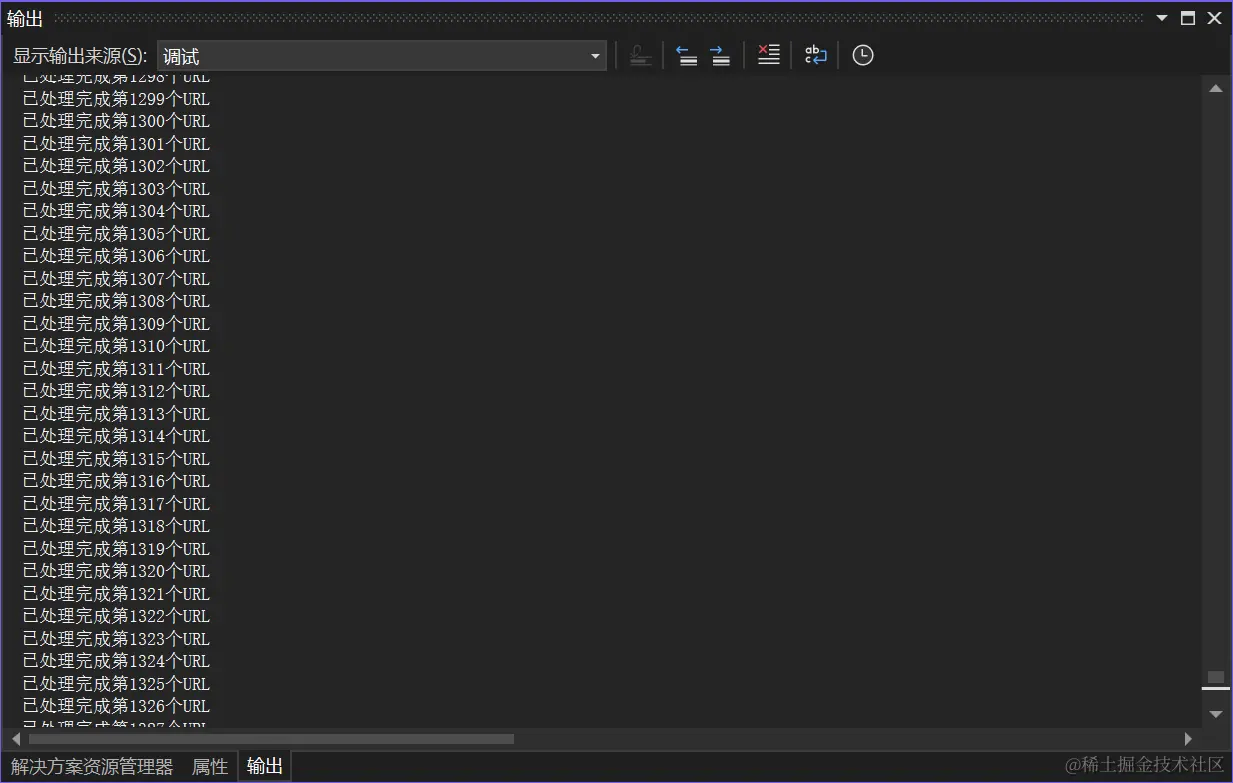Open the window position dropdown arrow in title bar
The image size is (1233, 783).
[1162, 18]
